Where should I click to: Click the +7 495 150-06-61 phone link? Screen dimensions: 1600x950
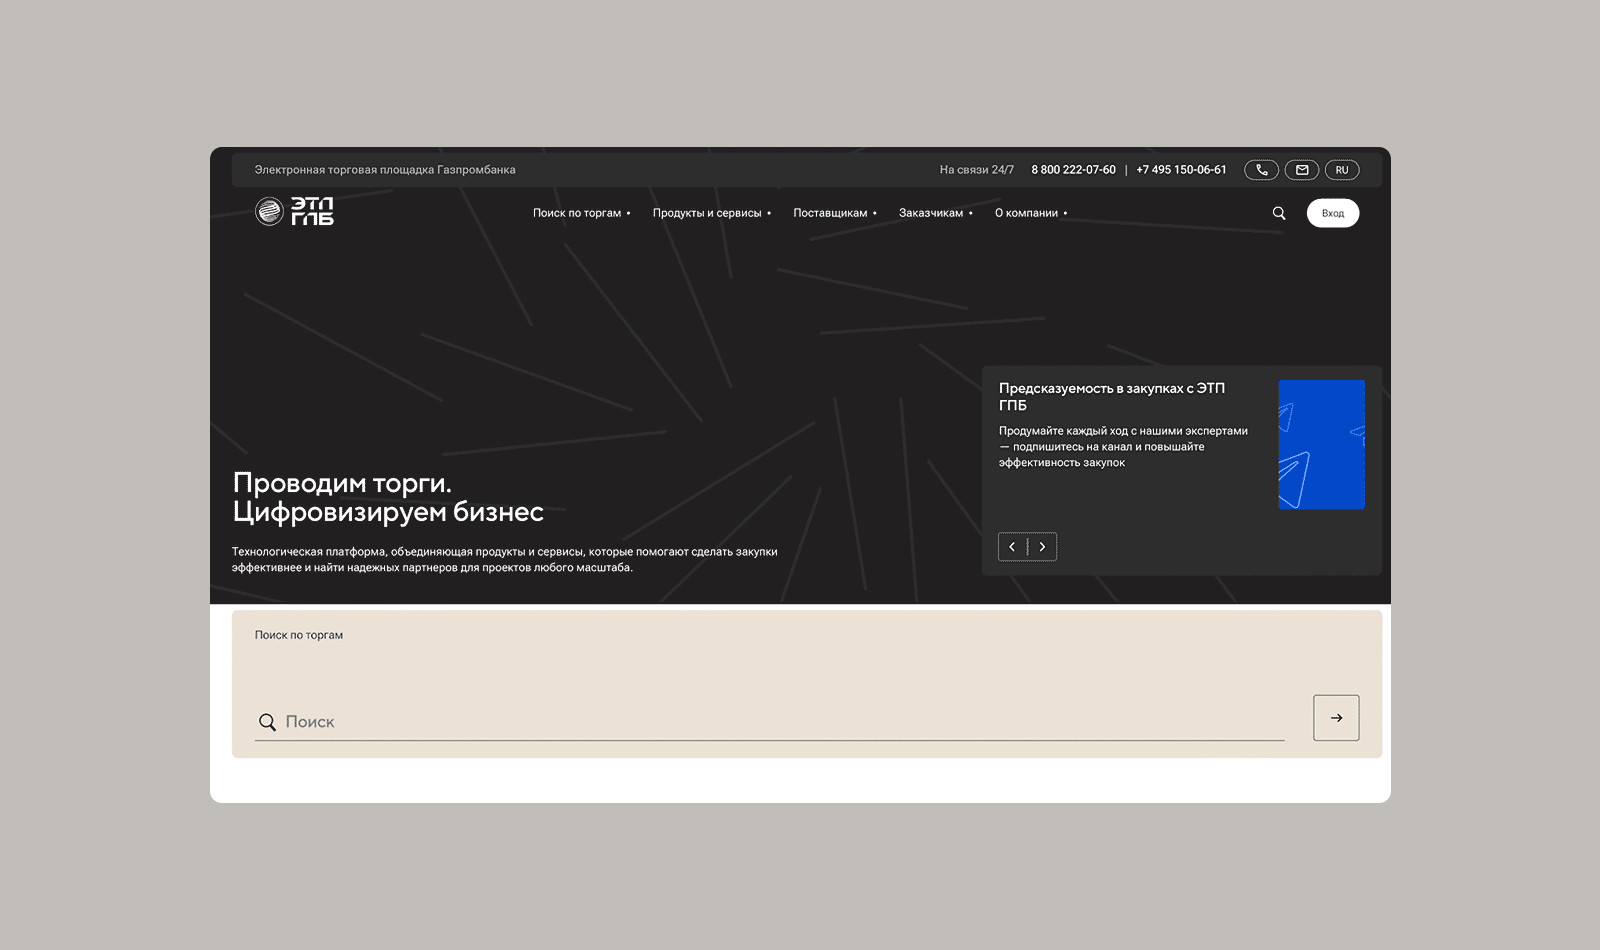pyautogui.click(x=1181, y=169)
